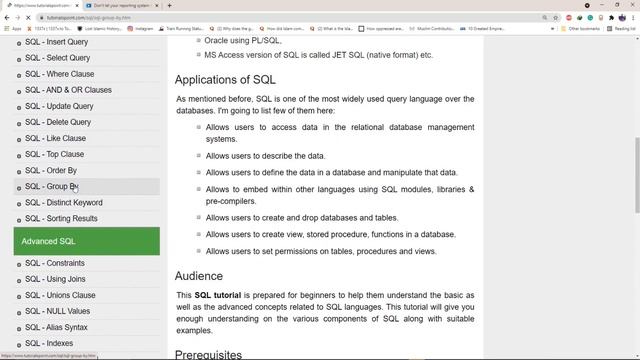
Task: Switch to the tutorialspoint tab
Action: point(41,6)
